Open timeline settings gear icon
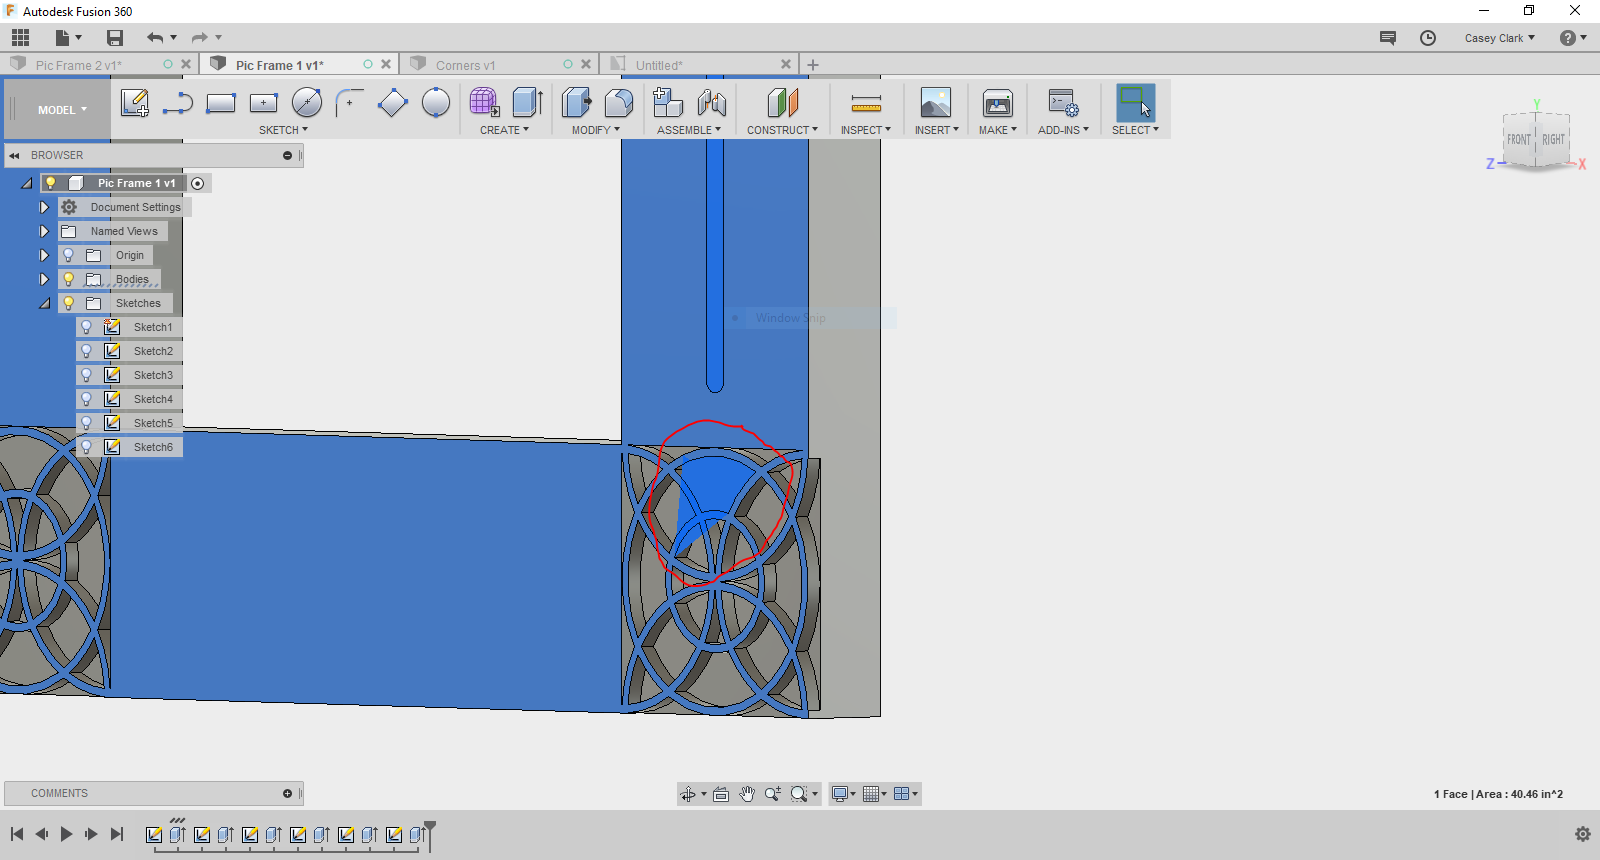 pos(1583,834)
